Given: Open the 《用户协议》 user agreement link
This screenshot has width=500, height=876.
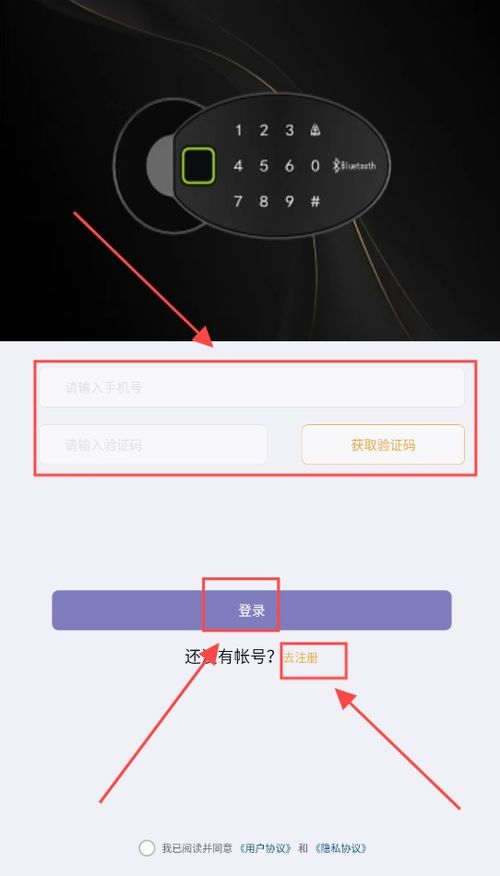Looking at the screenshot, I should tap(266, 848).
